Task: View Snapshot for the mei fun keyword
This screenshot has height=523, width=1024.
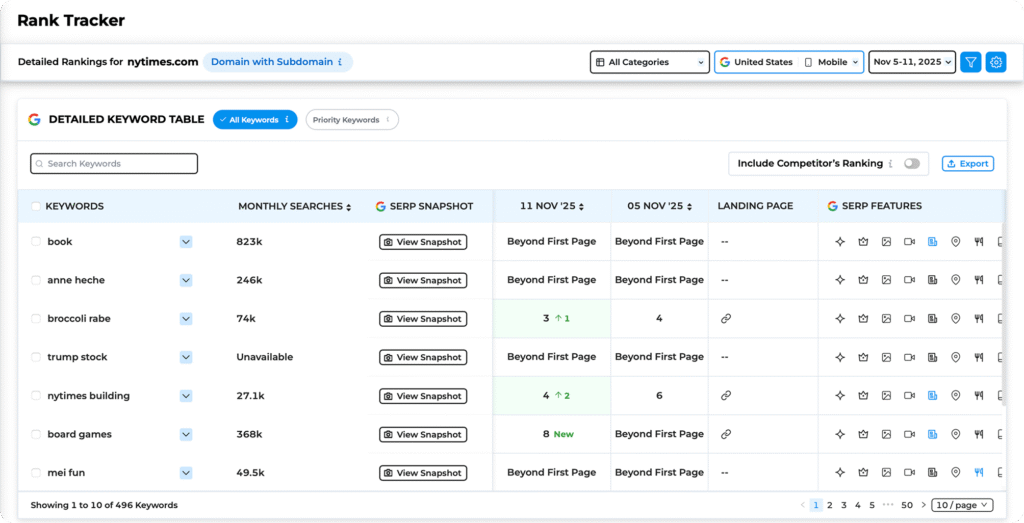Action: coord(423,473)
